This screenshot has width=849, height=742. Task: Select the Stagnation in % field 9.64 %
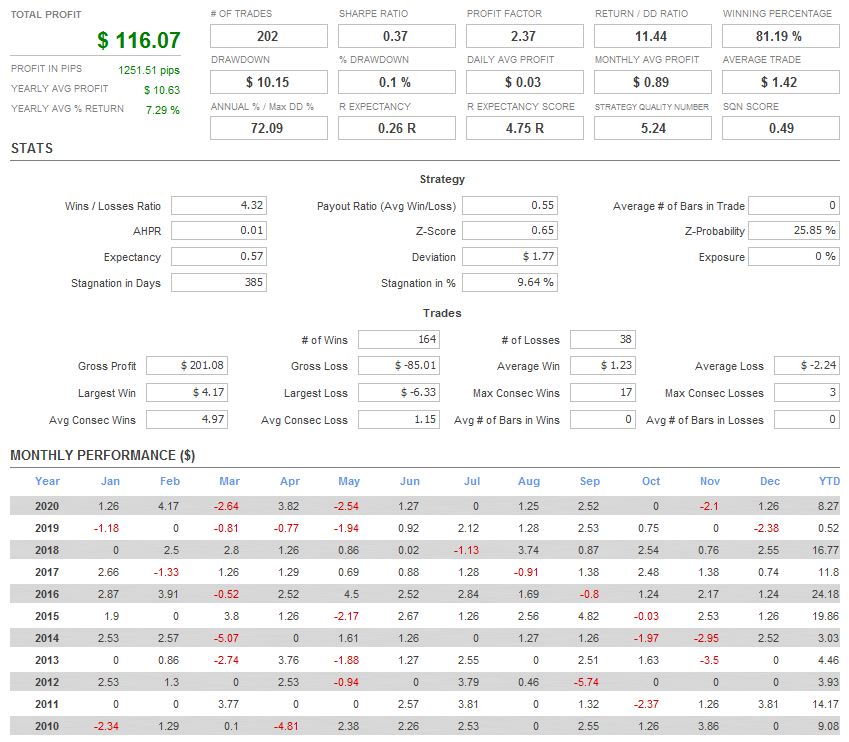[510, 283]
